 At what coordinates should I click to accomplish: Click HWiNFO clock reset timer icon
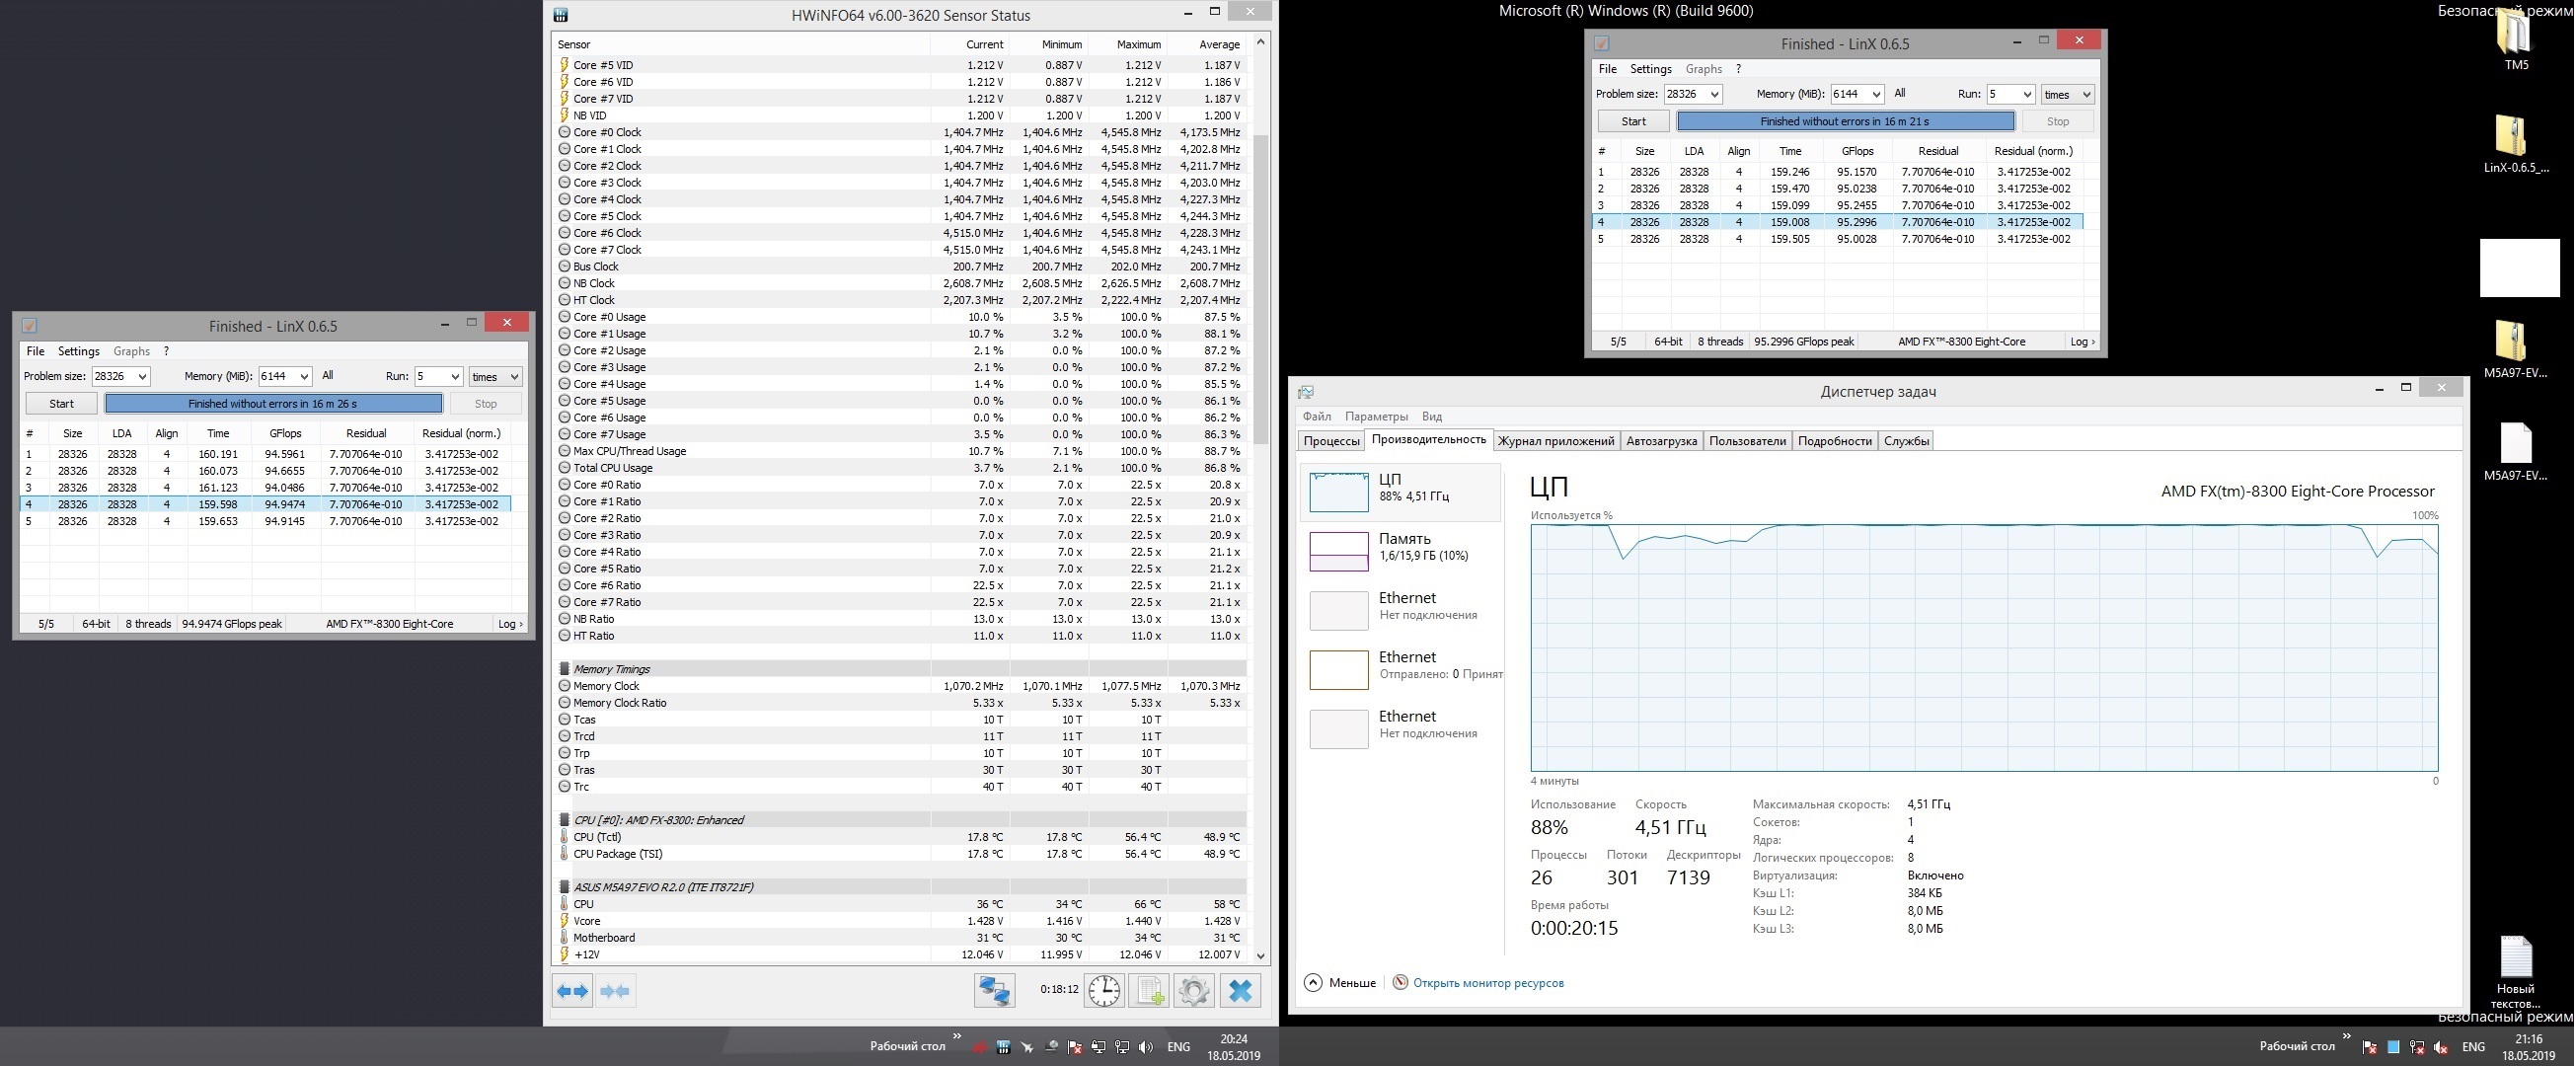point(1104,991)
